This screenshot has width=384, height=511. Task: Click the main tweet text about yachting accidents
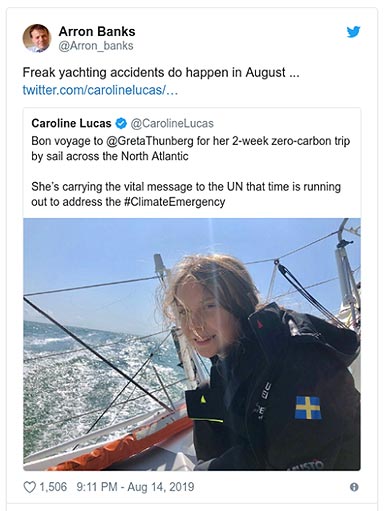tap(161, 72)
